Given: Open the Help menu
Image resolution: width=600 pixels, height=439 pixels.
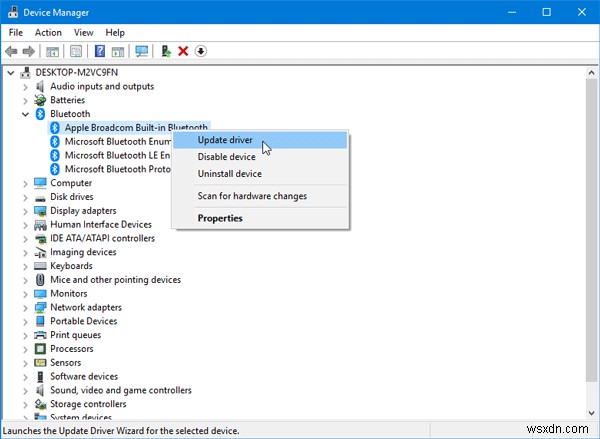Looking at the screenshot, I should [x=115, y=33].
